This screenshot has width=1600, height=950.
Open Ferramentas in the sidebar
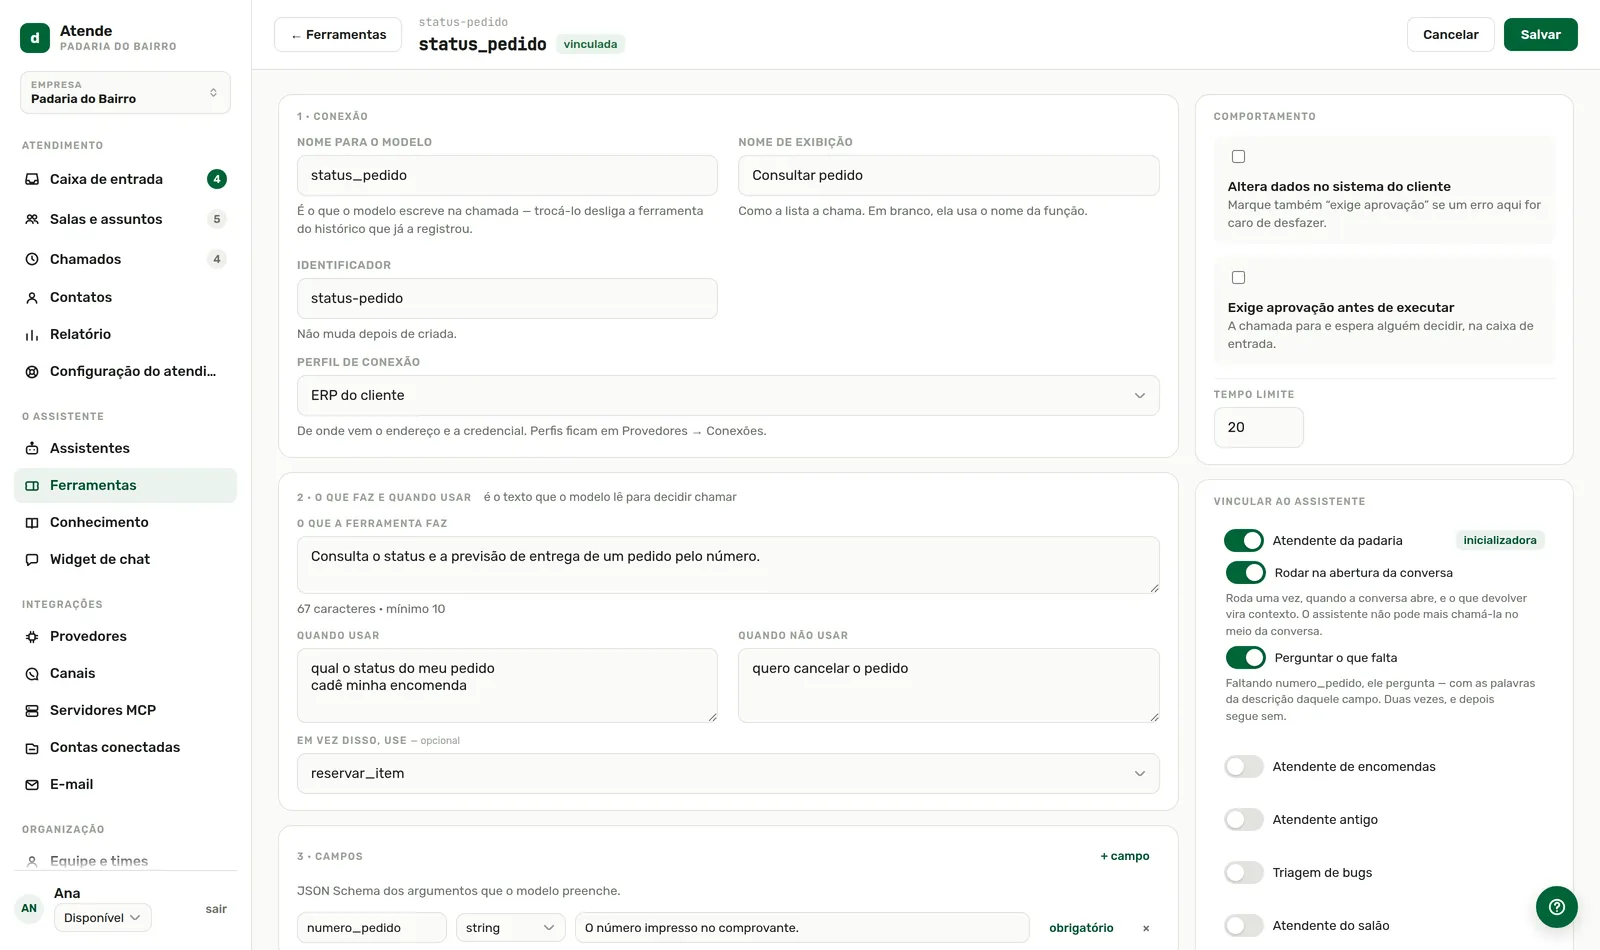tap(125, 485)
